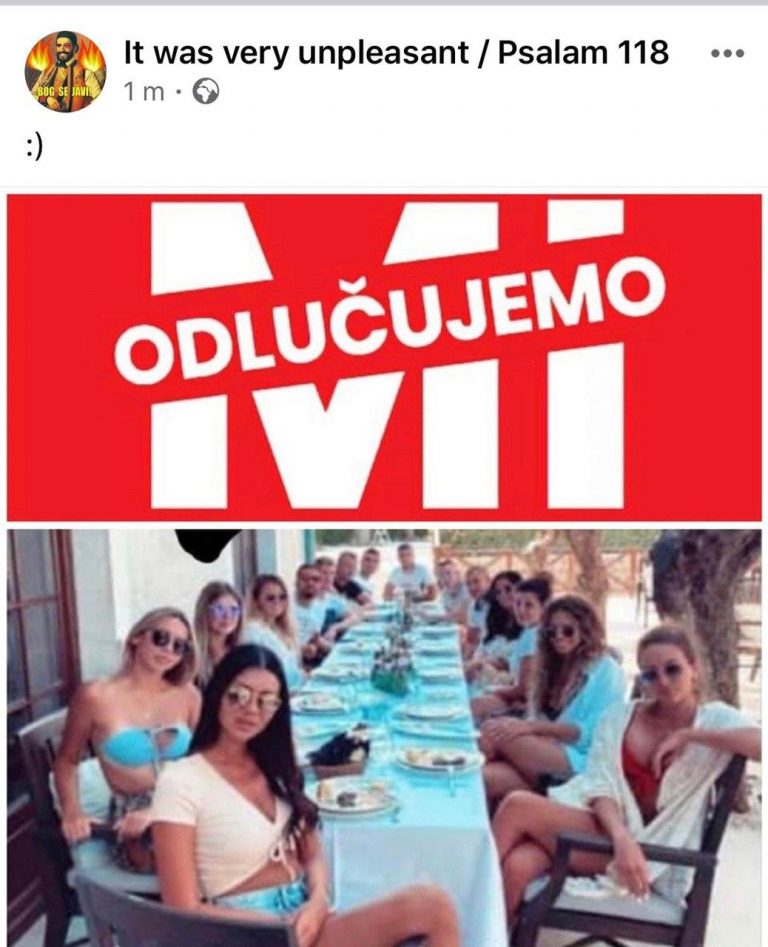This screenshot has width=768, height=947.
Task: Click the dot separator beside the timestamp
Action: click(178, 92)
